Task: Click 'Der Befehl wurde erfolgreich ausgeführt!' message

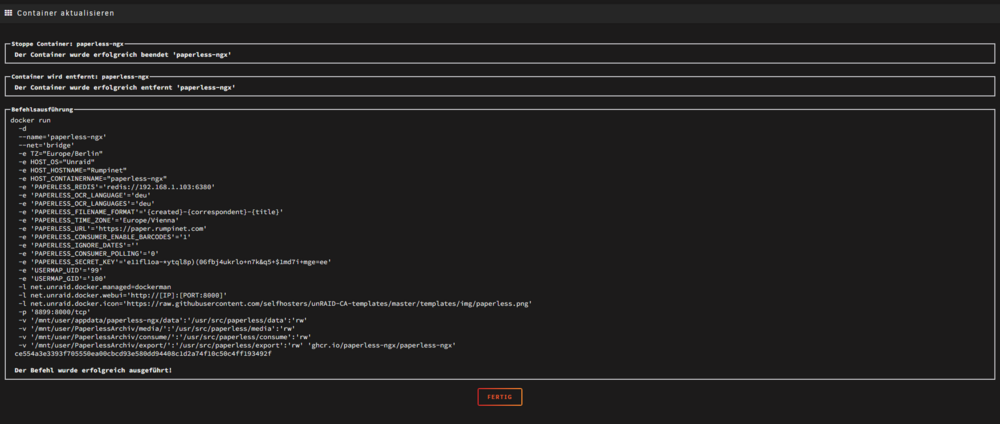Action: pyautogui.click(x=92, y=369)
